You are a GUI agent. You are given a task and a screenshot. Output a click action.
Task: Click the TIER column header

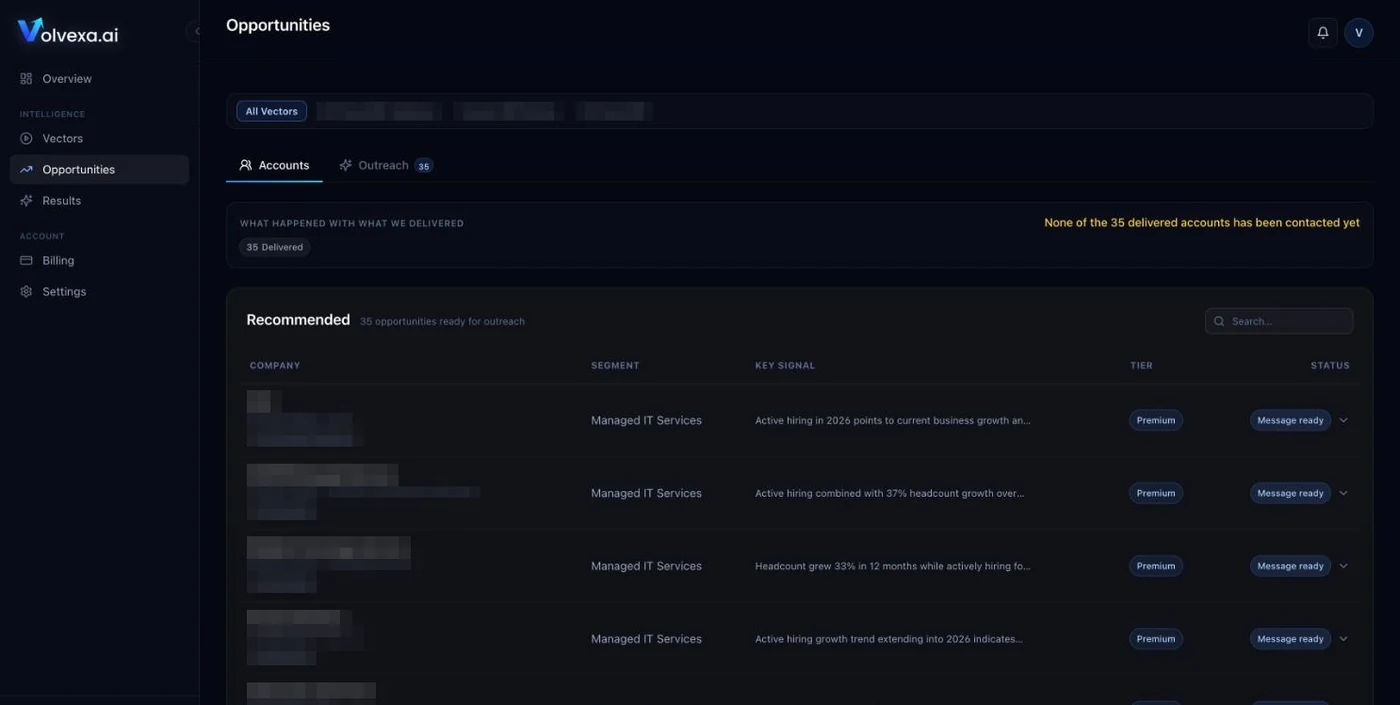tap(1141, 365)
